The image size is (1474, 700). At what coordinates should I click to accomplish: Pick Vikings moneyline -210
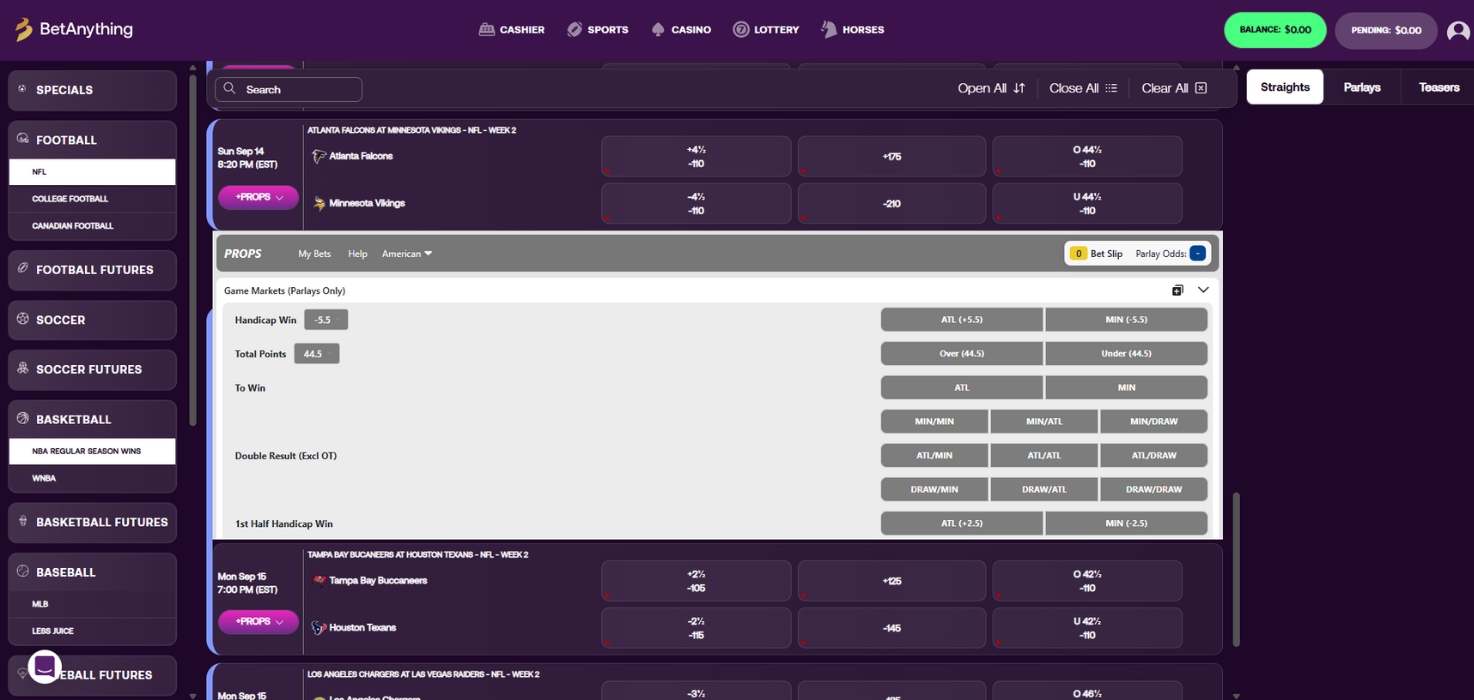[x=892, y=203]
